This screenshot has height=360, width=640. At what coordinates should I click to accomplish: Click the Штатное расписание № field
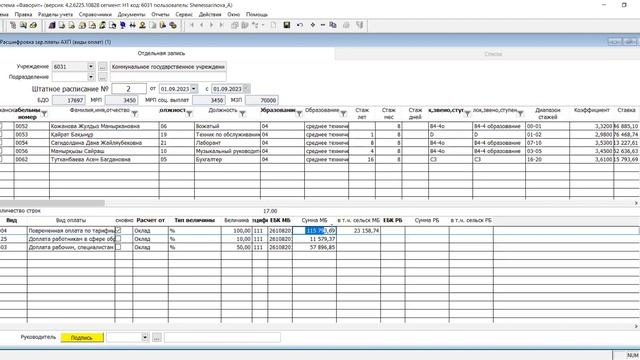(x=129, y=89)
